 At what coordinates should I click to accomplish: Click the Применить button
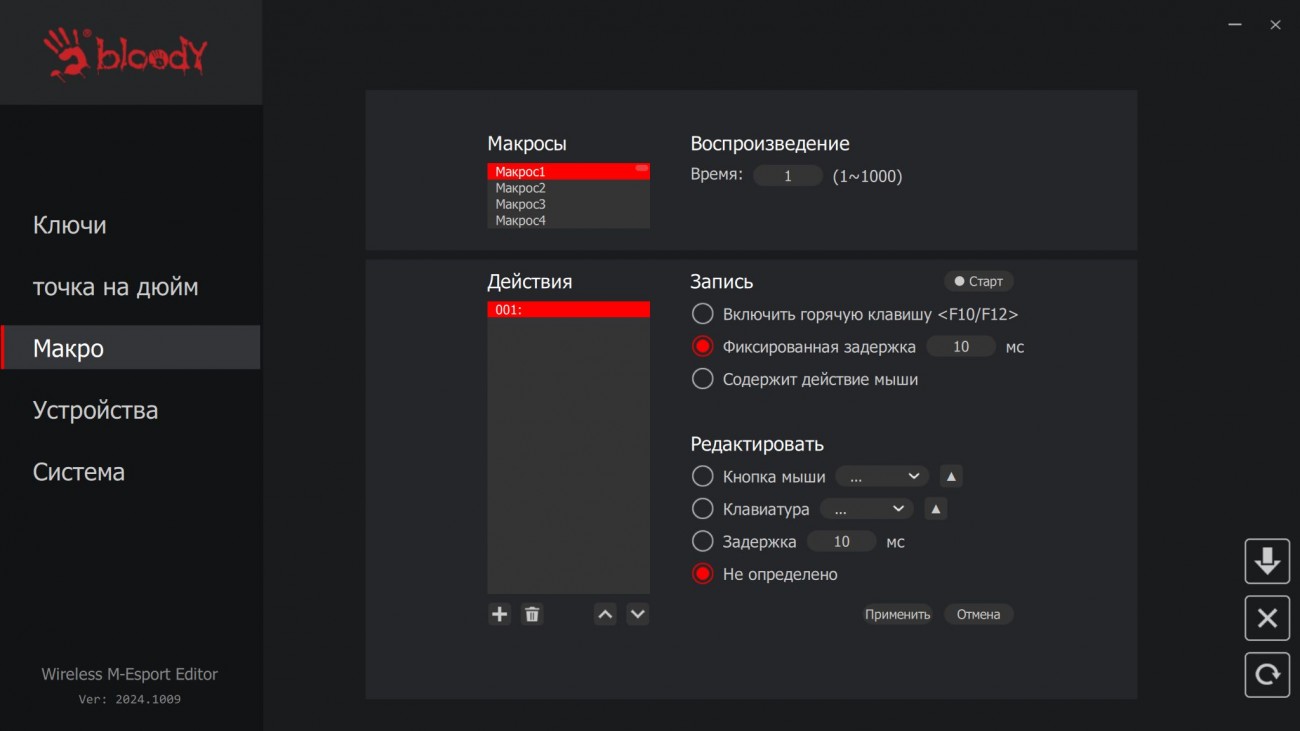coord(897,614)
